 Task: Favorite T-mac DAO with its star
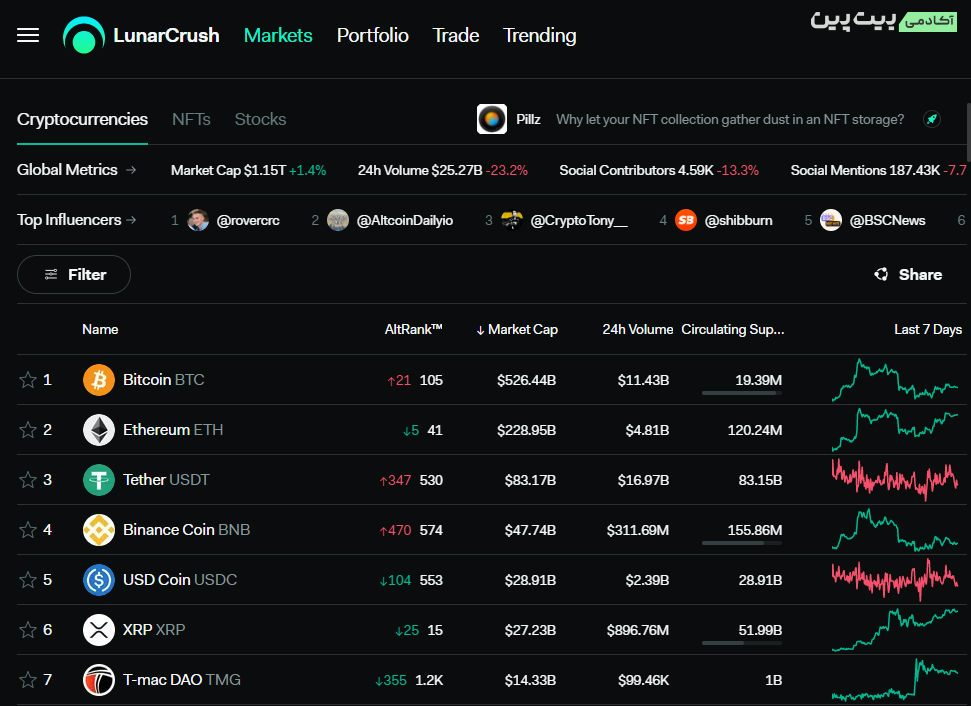pos(28,680)
